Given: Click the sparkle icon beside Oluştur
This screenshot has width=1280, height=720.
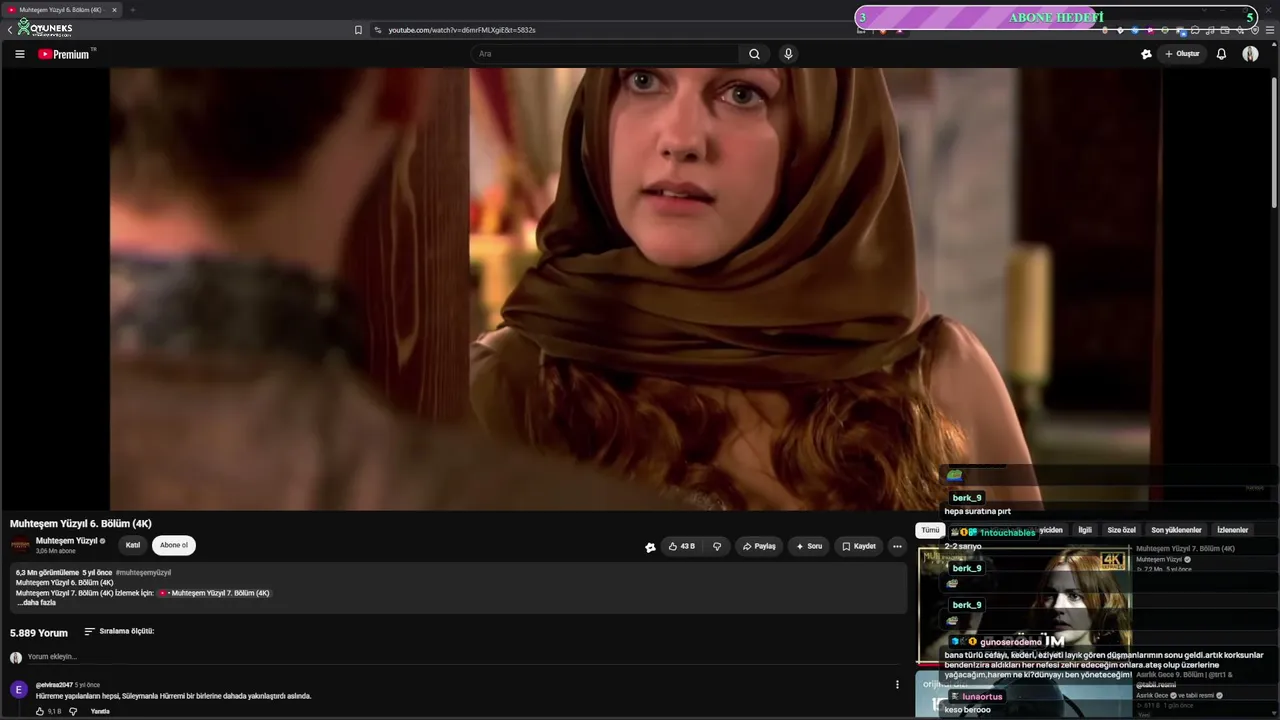Looking at the screenshot, I should click(x=1146, y=54).
